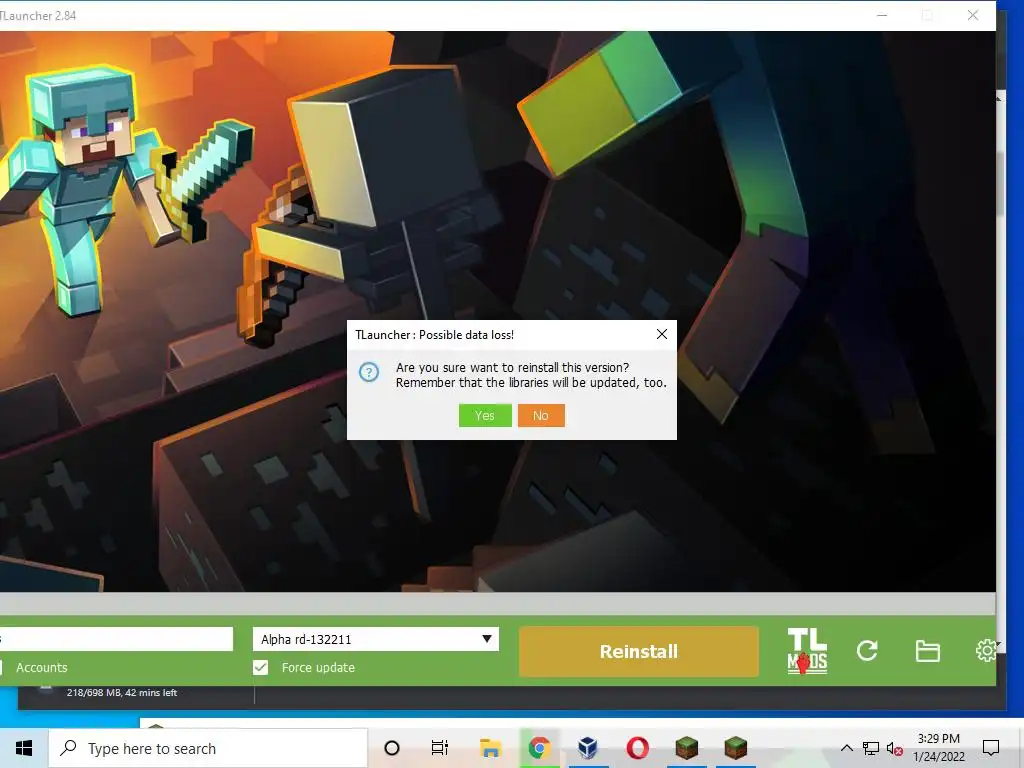Close the TLauncher 2.84 window

point(973,15)
